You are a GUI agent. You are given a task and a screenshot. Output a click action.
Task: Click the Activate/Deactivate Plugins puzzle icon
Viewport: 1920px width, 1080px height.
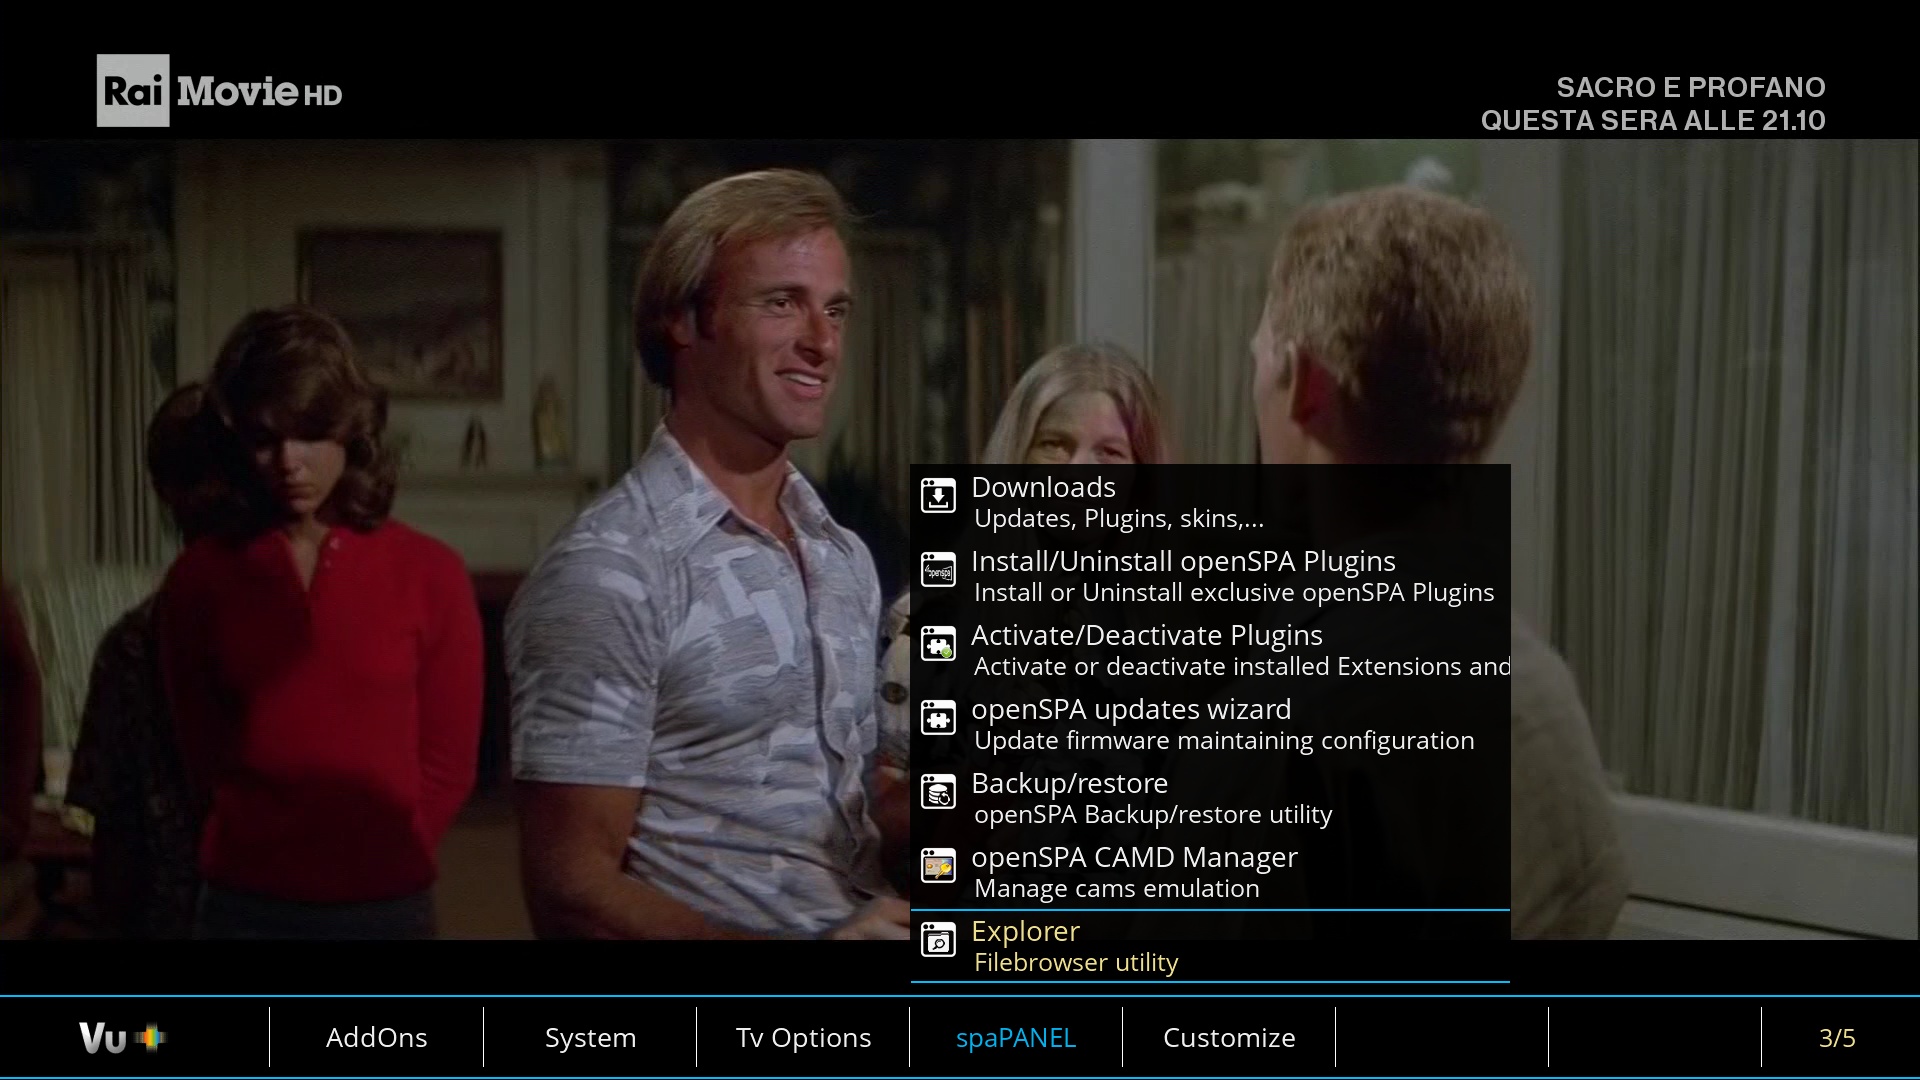tap(938, 645)
